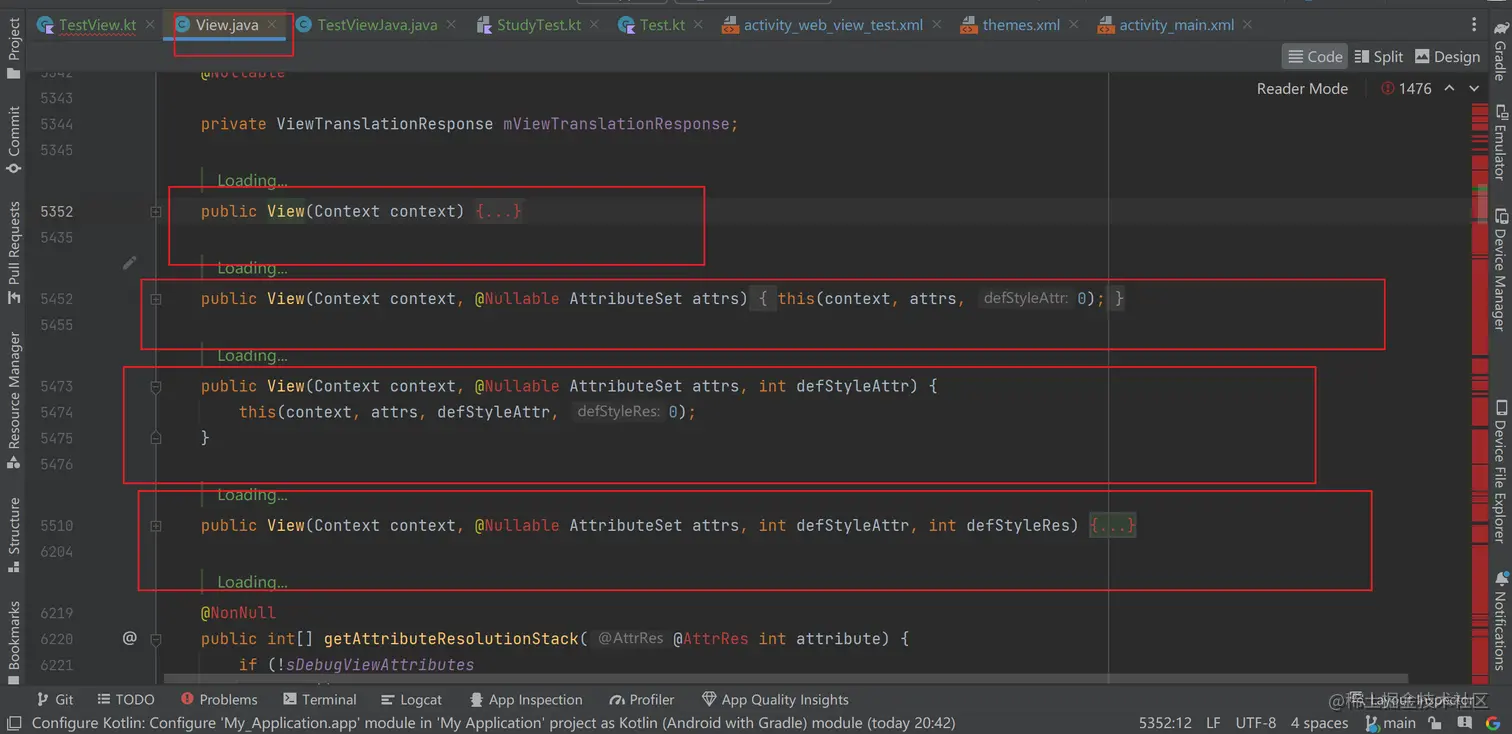The height and width of the screenshot is (734, 1512).
Task: Switch the editor to Split mode
Action: coord(1379,56)
